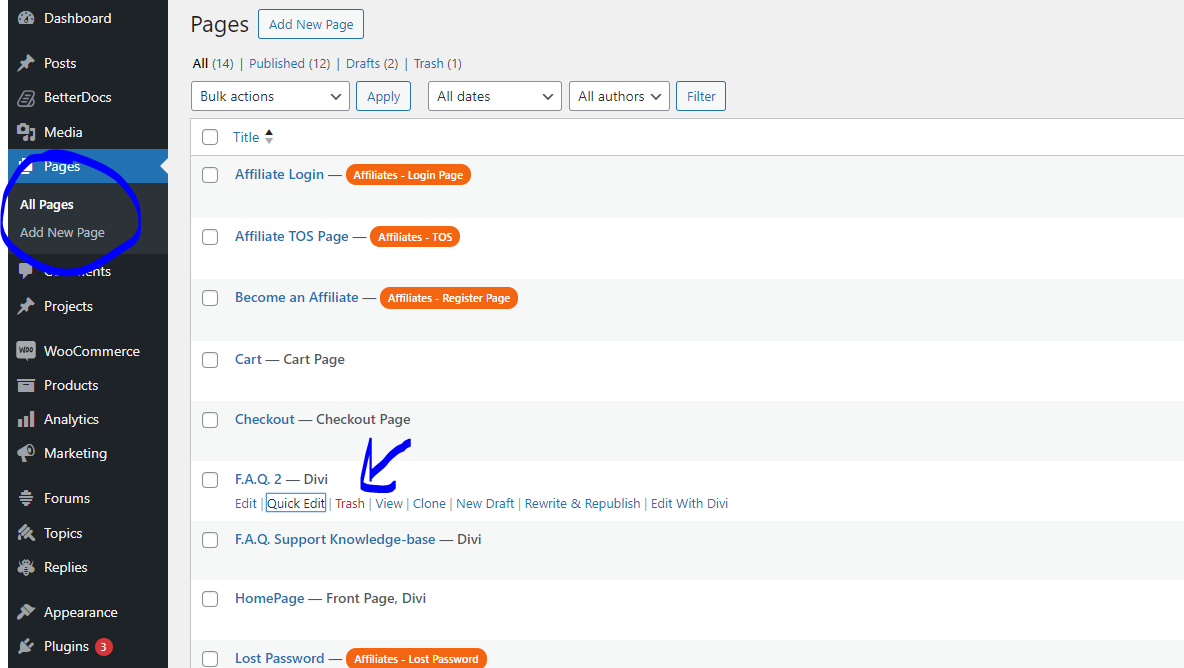Click the Posts pushpin icon
This screenshot has width=1184, height=668.
(26, 63)
